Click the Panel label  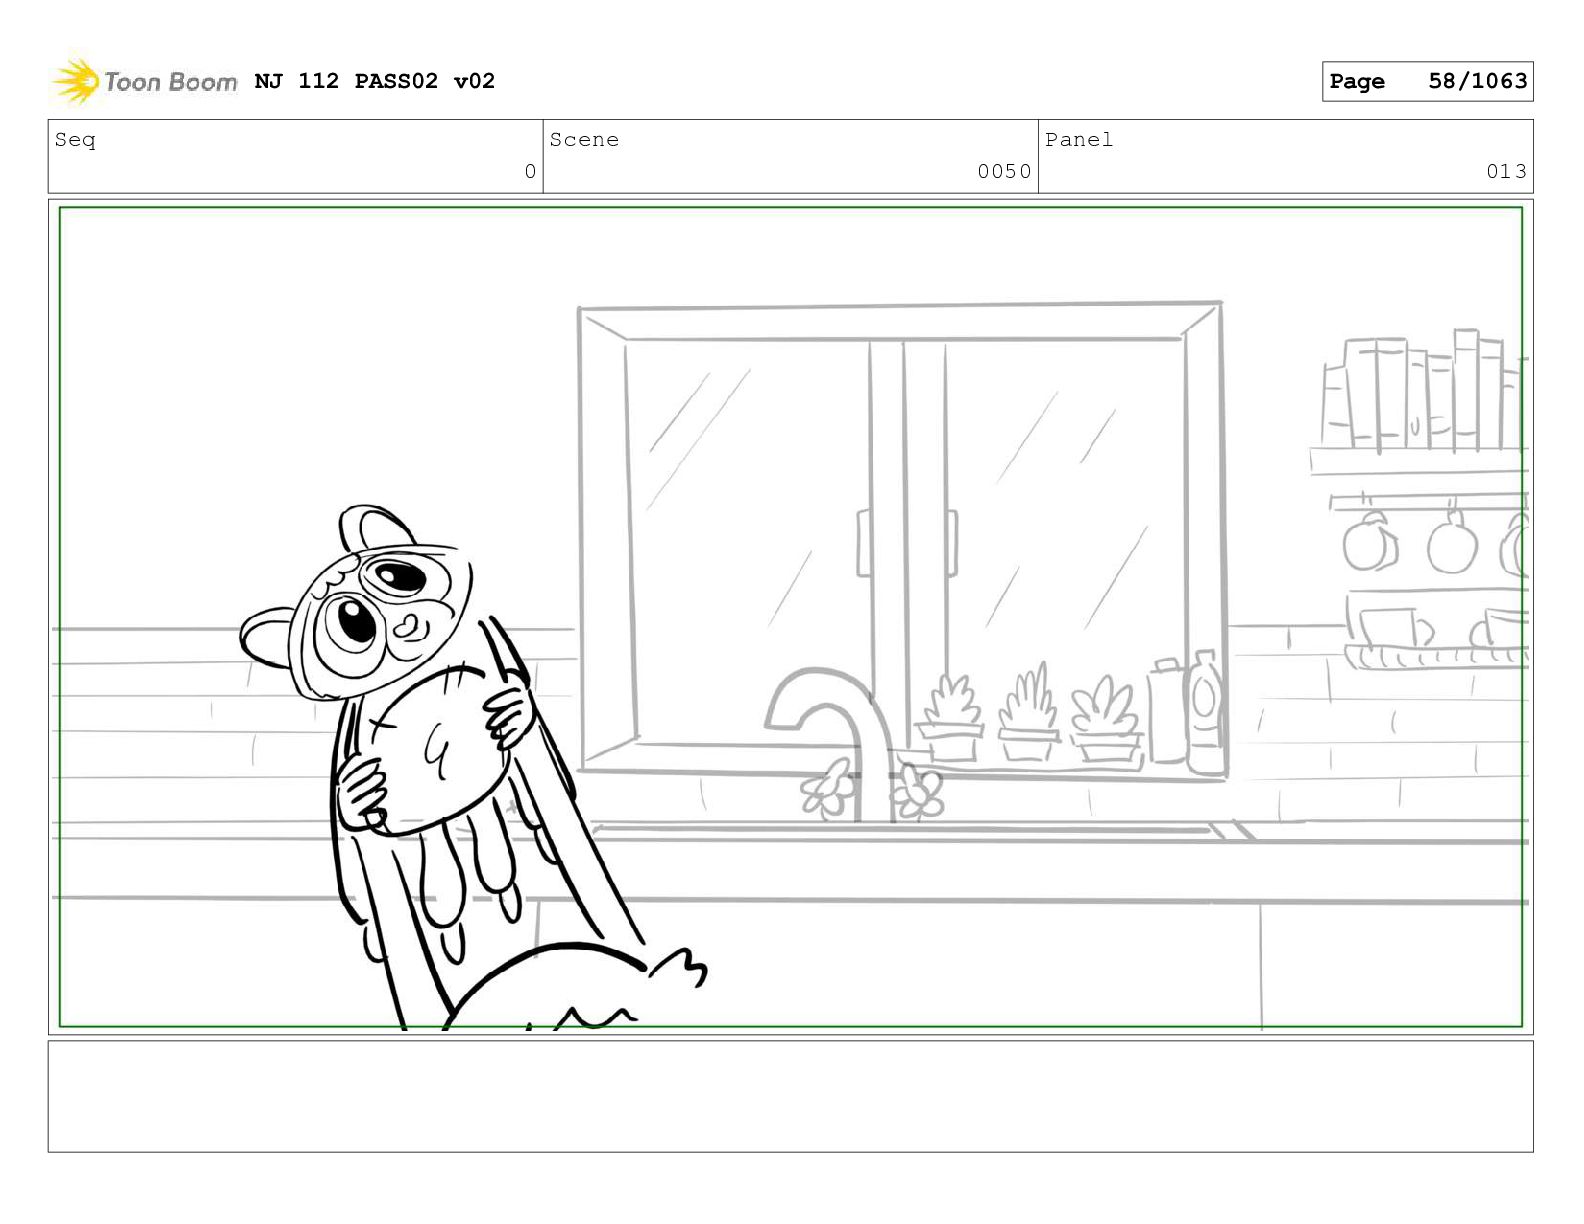tap(1079, 140)
